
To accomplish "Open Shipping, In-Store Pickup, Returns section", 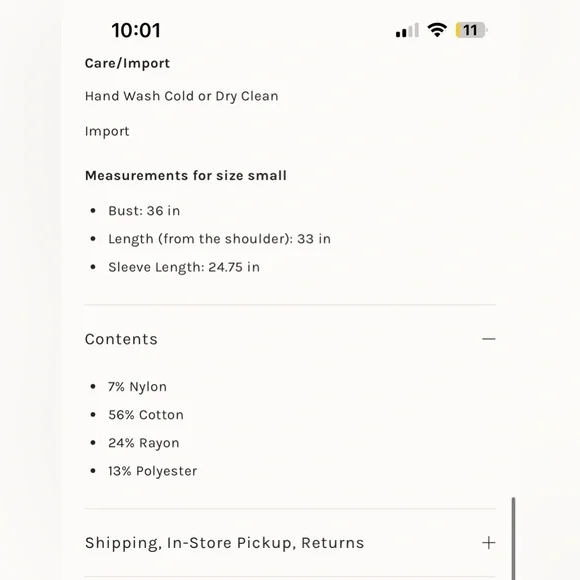I will (290, 543).
